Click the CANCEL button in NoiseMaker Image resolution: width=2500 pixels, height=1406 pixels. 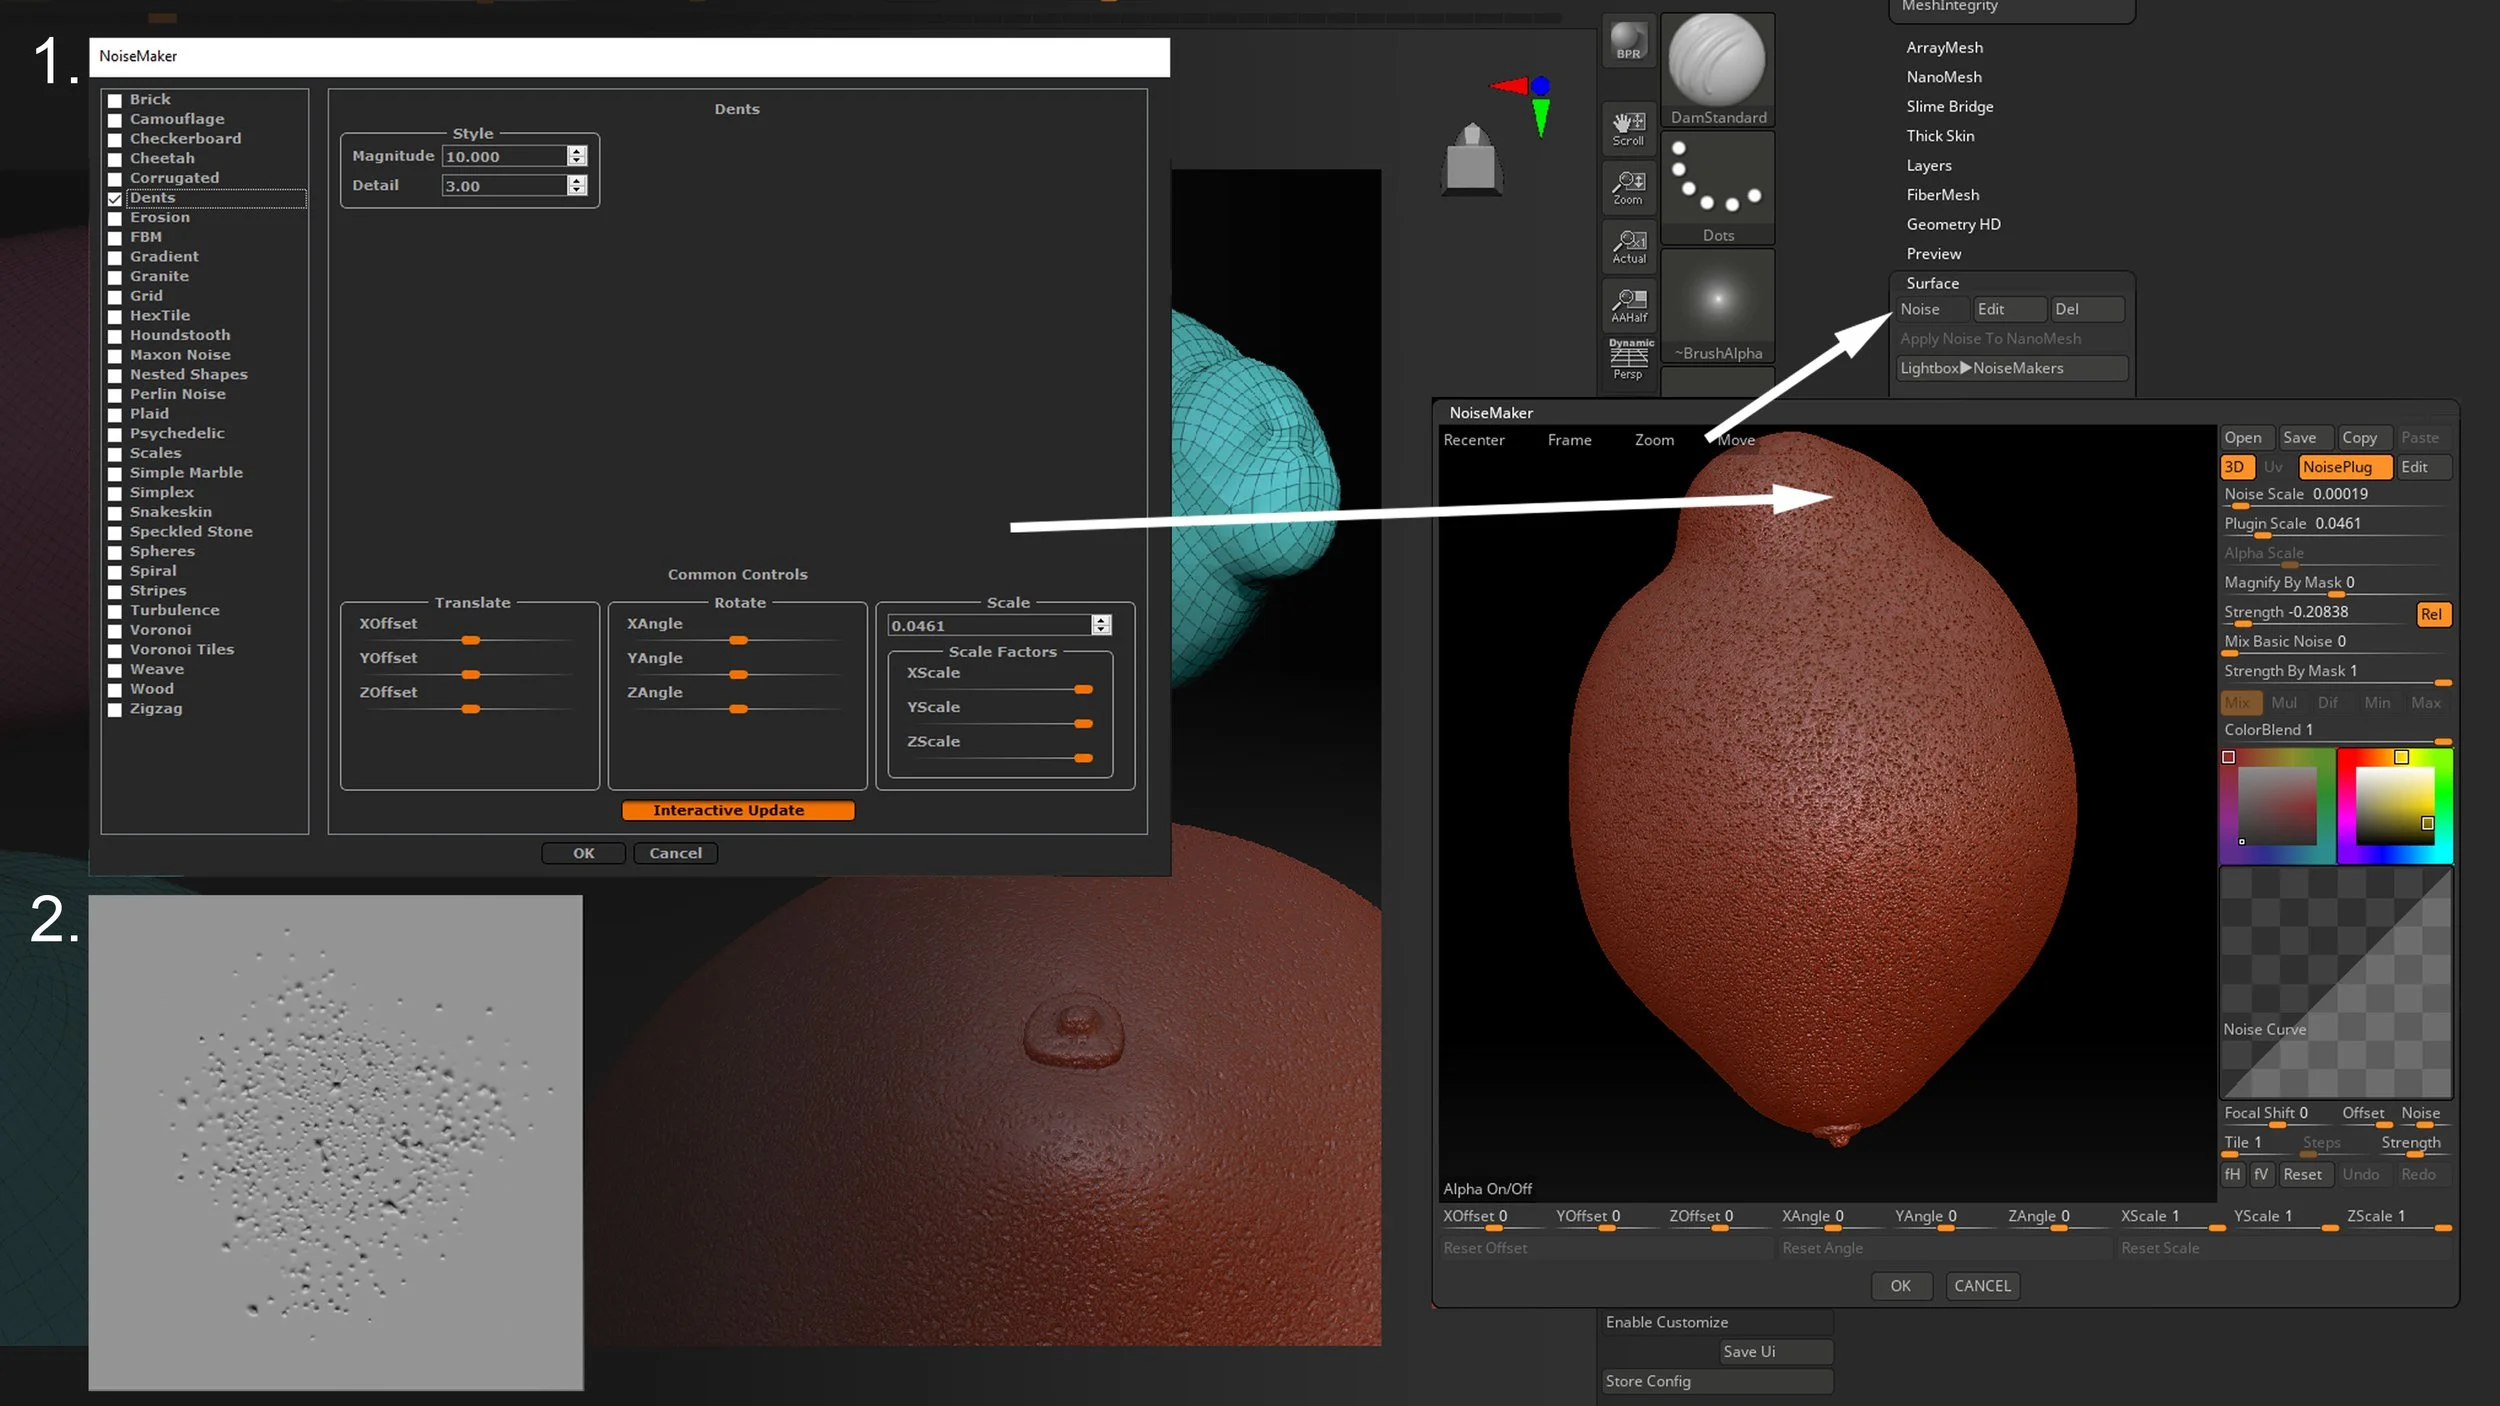[1981, 1286]
